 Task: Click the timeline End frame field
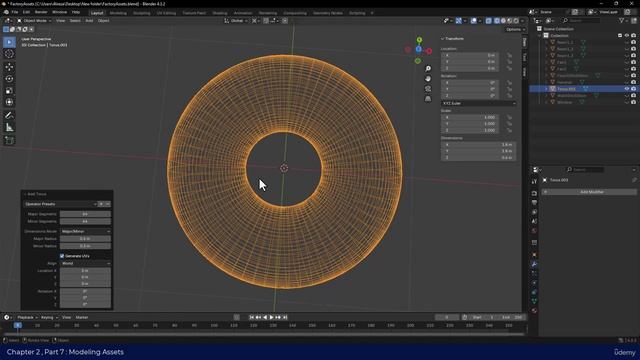512,317
